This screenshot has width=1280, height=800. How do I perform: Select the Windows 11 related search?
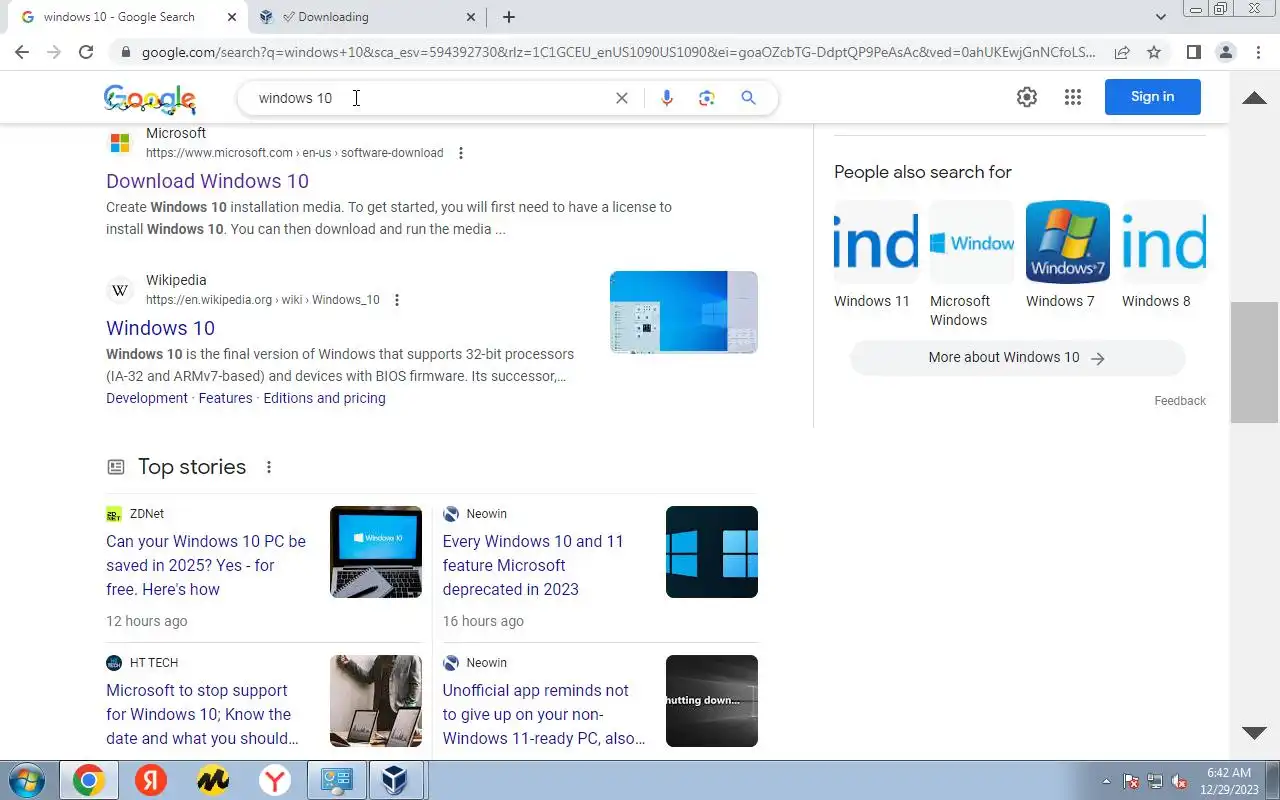[875, 257]
